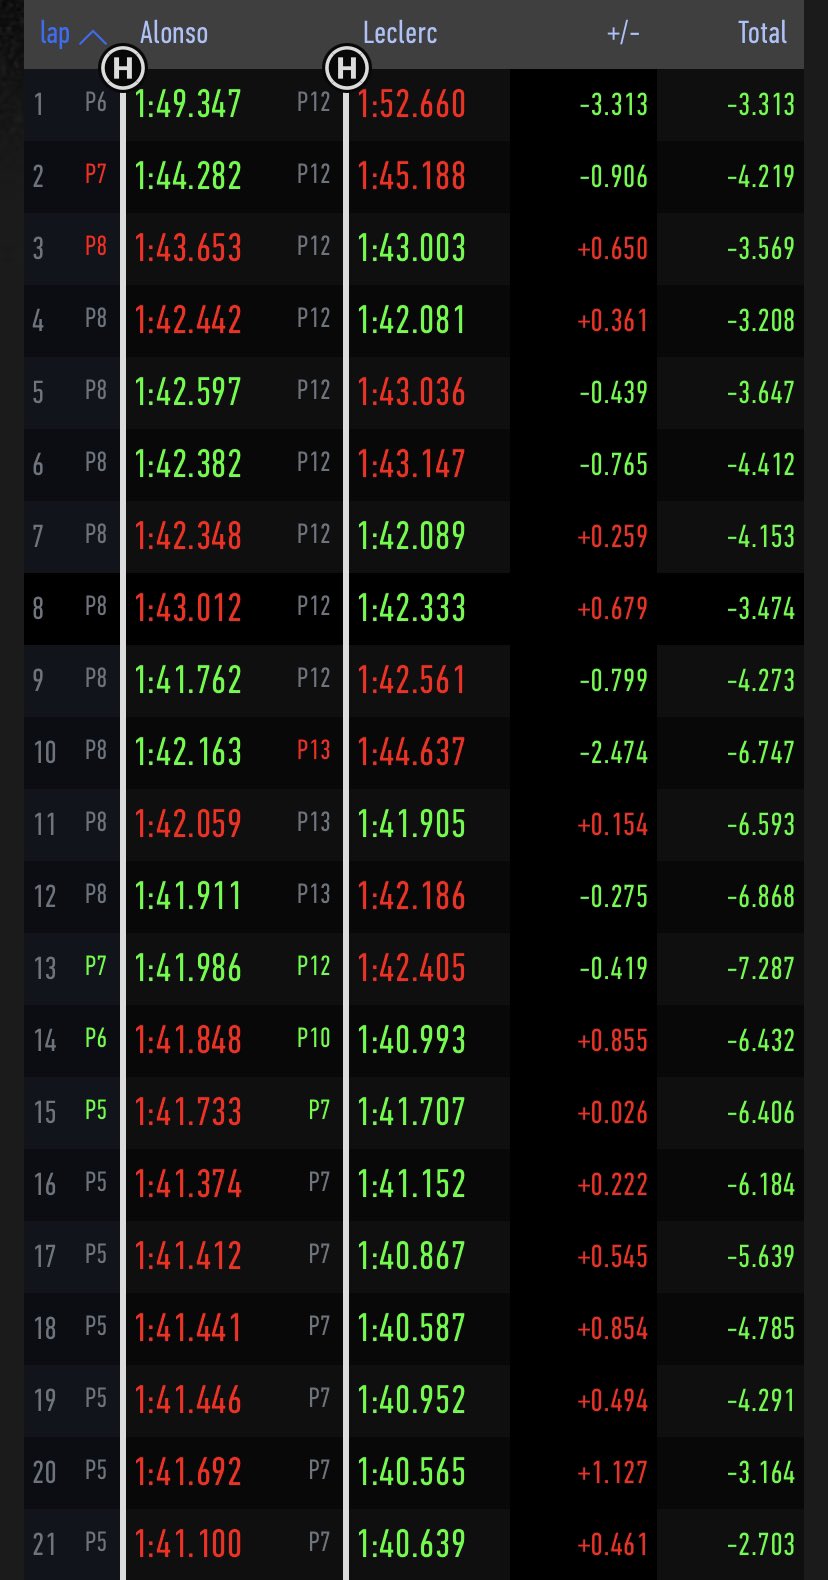Click Leclerc's 1:44.637 lap time
Image resolution: width=828 pixels, height=1580 pixels.
[x=412, y=752]
